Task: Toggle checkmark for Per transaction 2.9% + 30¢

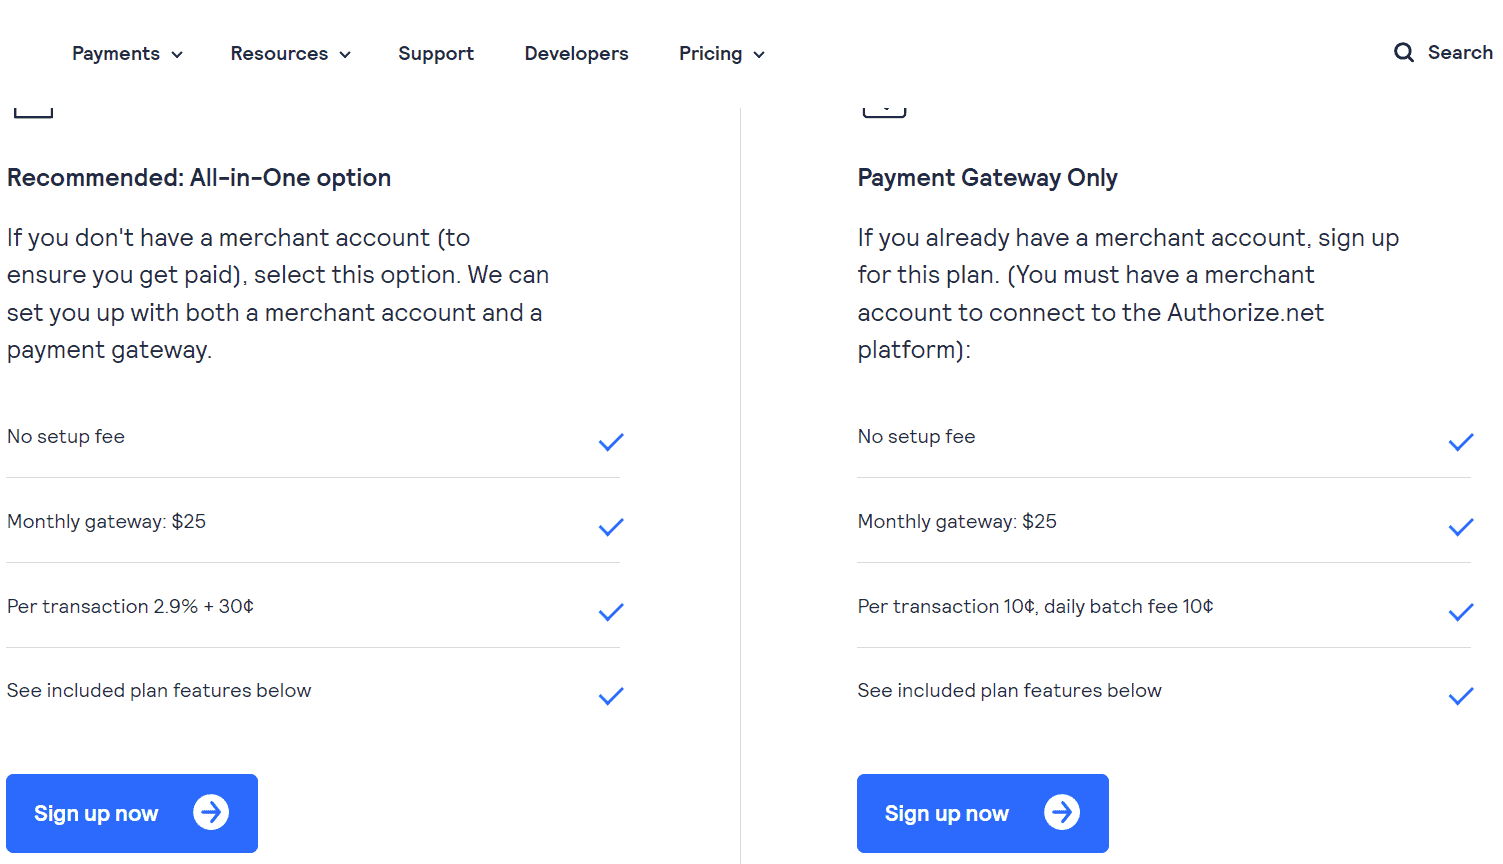Action: click(x=610, y=612)
